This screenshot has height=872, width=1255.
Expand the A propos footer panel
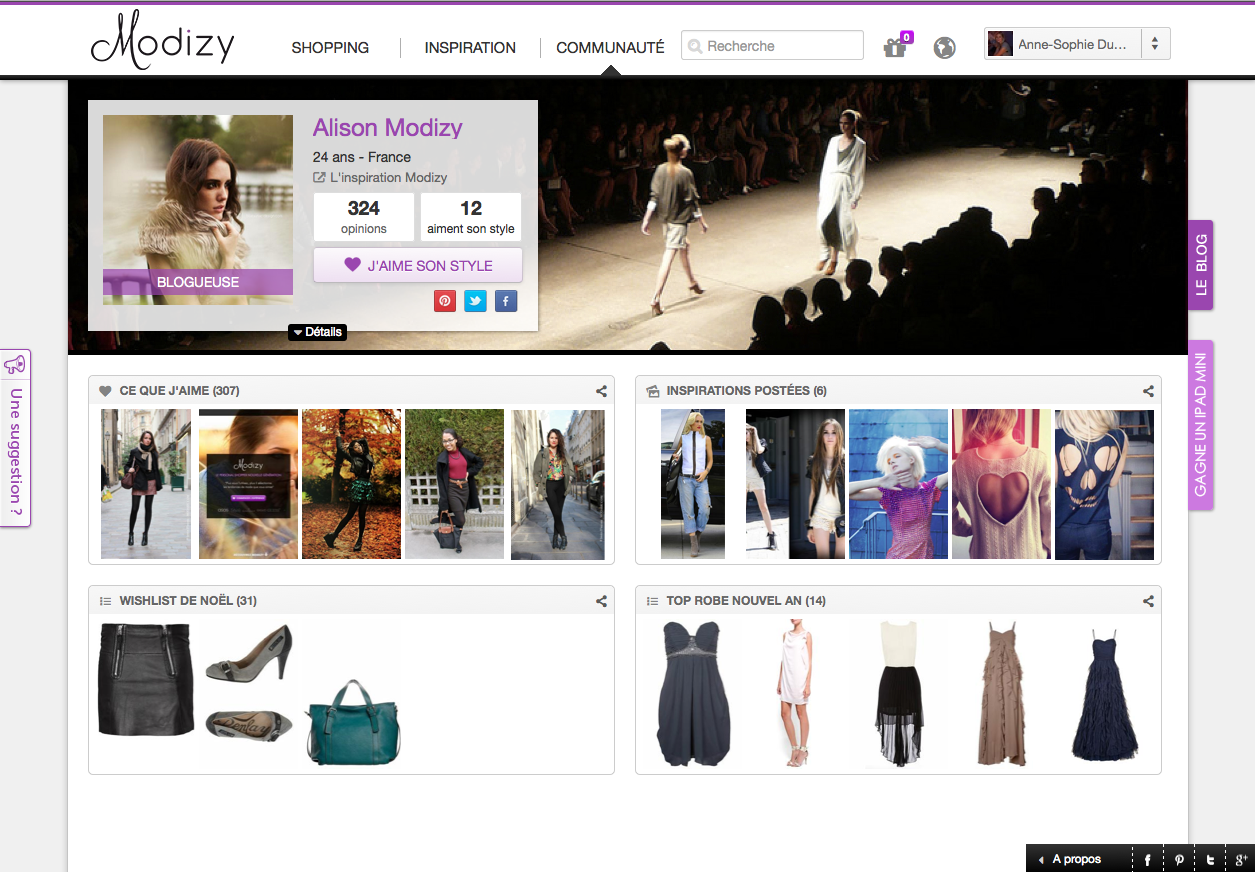click(x=1069, y=860)
